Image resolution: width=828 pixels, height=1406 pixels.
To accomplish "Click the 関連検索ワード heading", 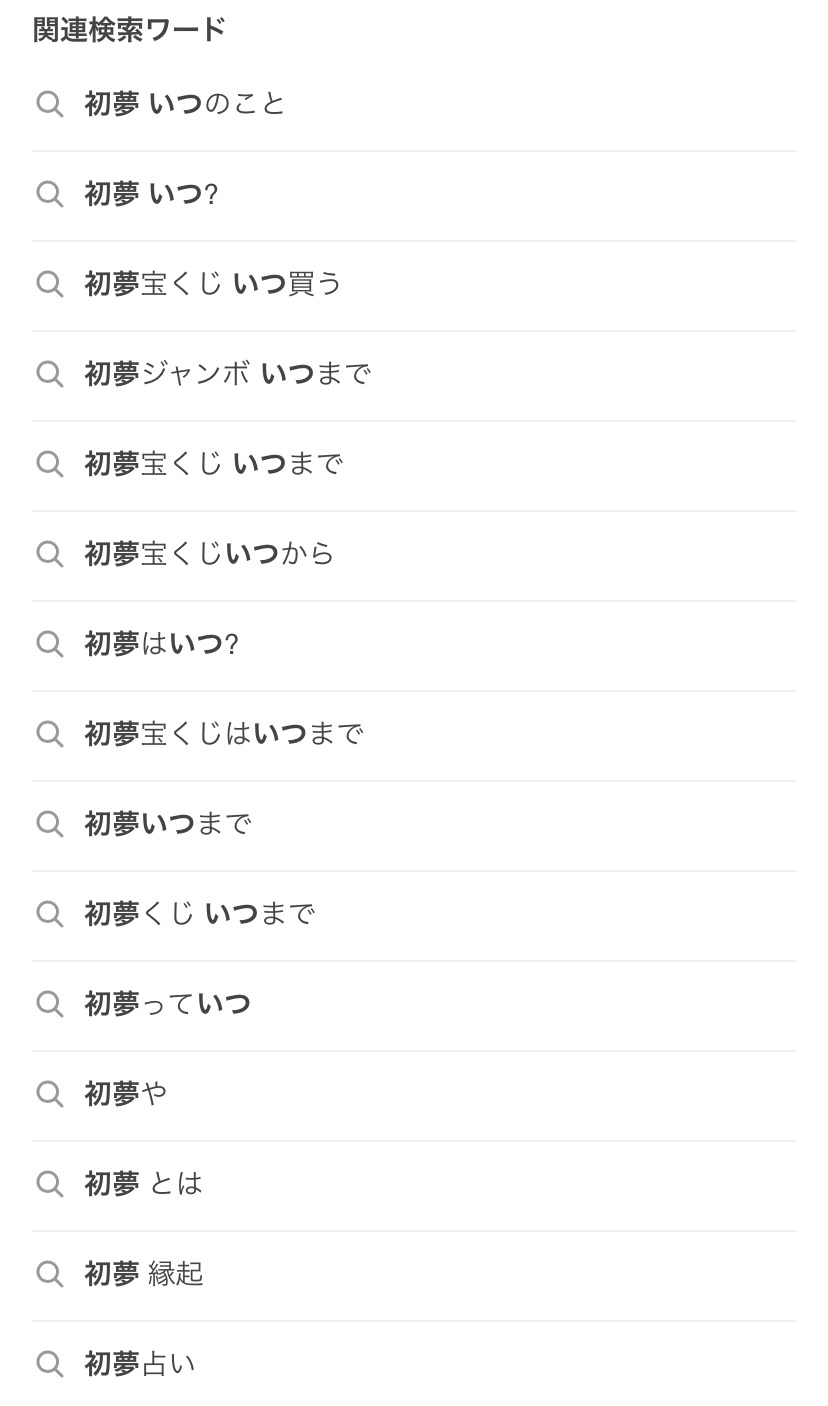I will [x=129, y=30].
